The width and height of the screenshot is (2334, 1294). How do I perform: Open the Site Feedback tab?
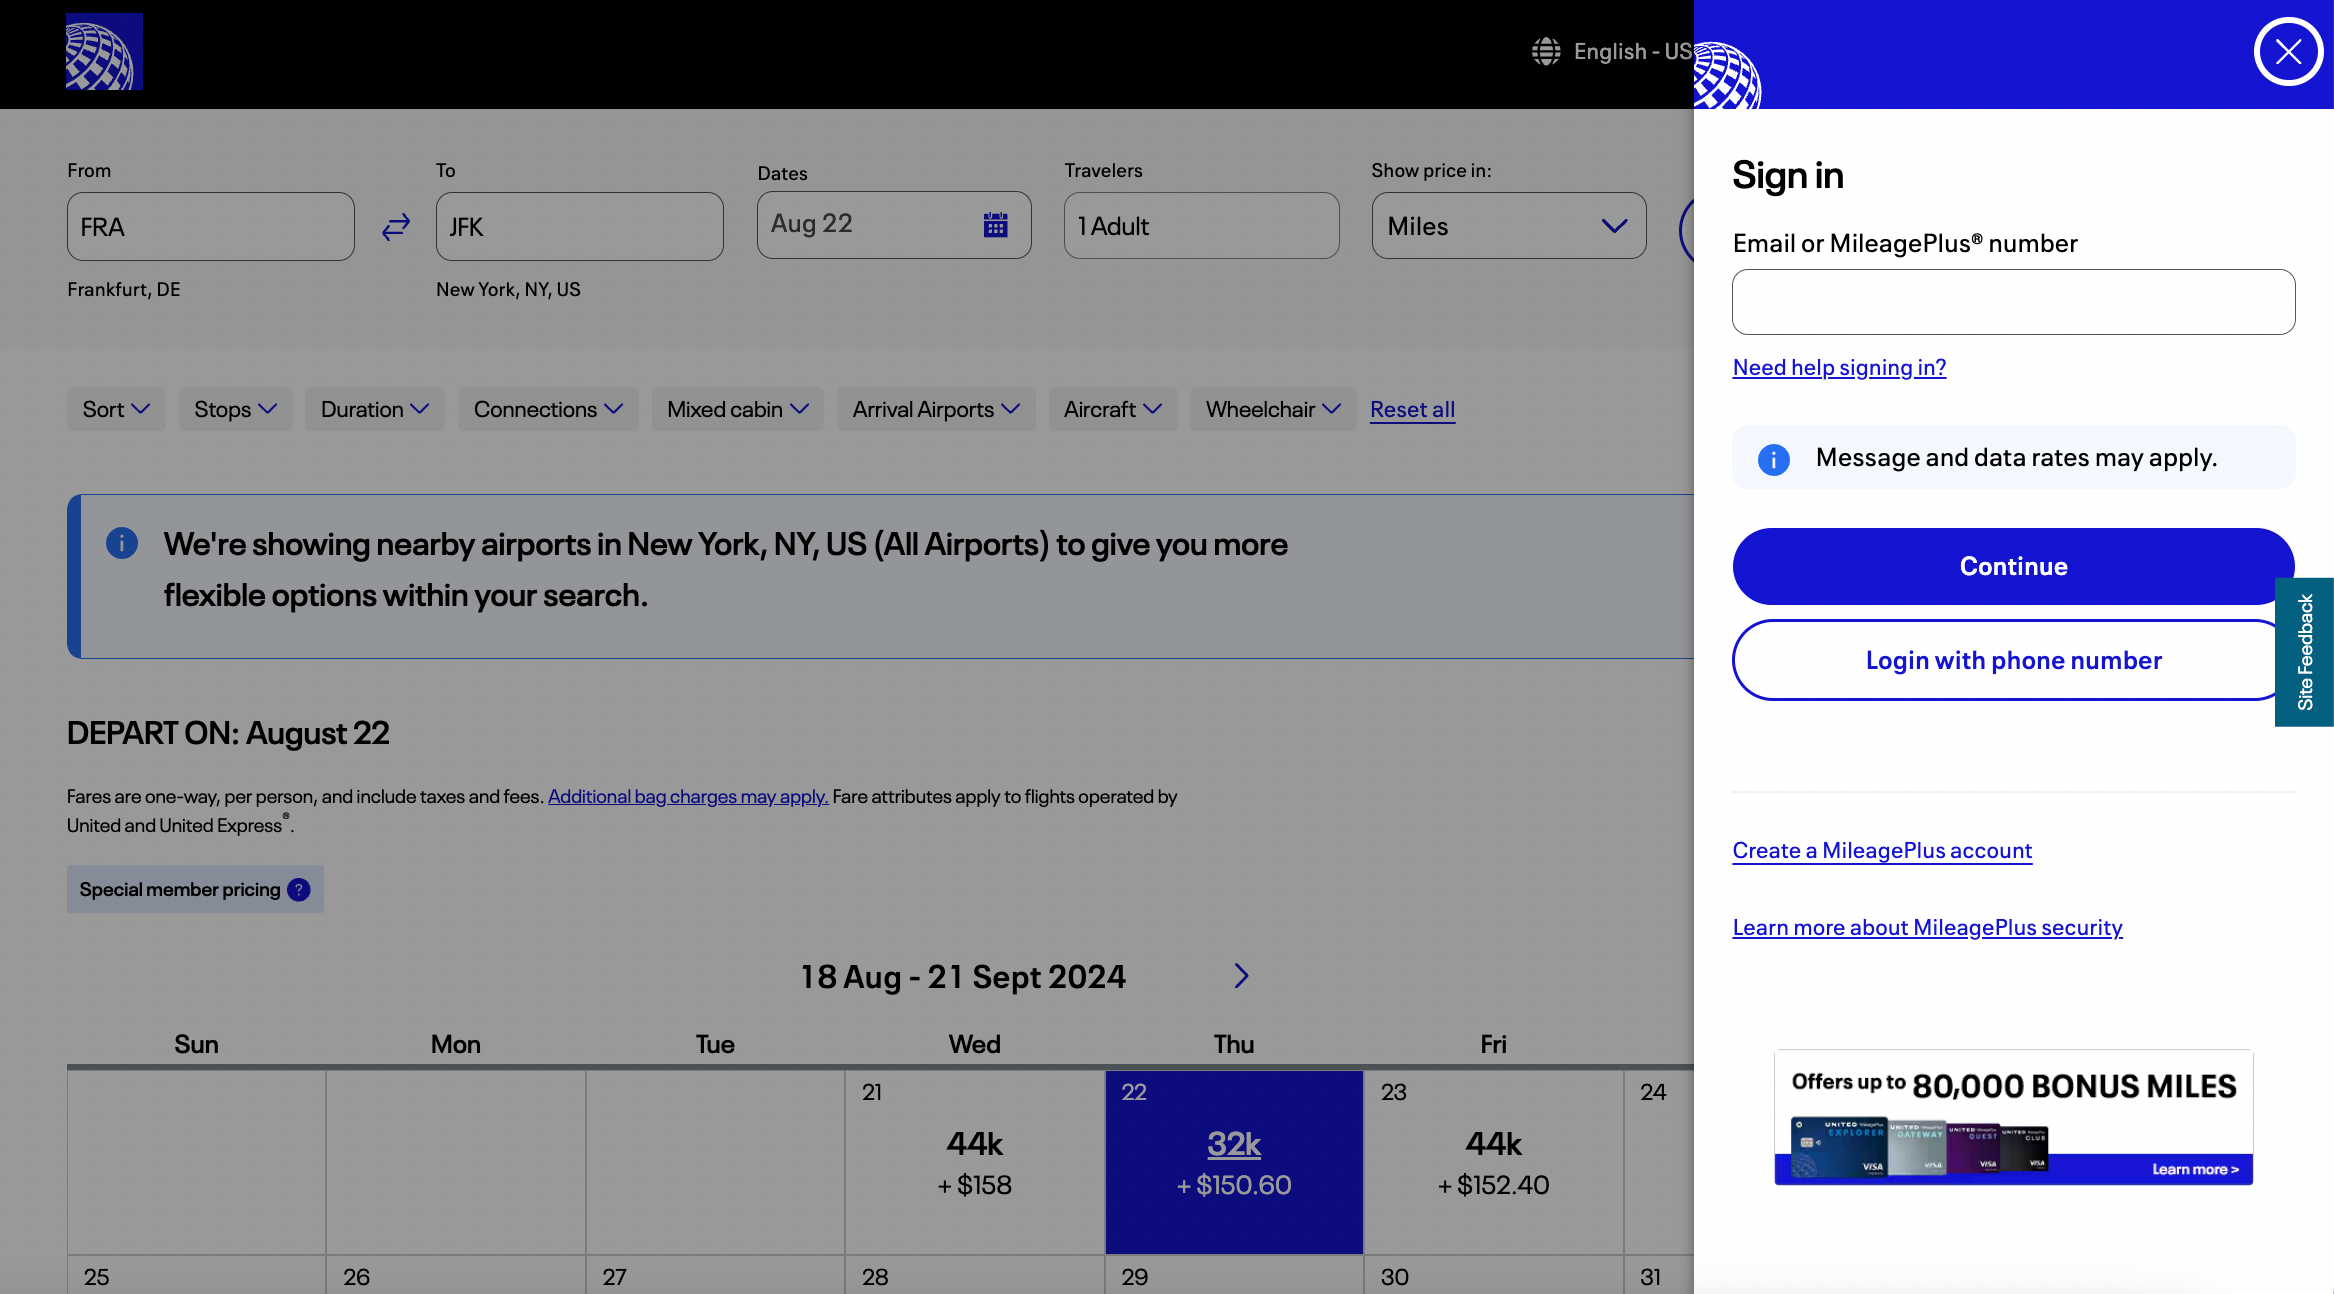[x=2305, y=652]
